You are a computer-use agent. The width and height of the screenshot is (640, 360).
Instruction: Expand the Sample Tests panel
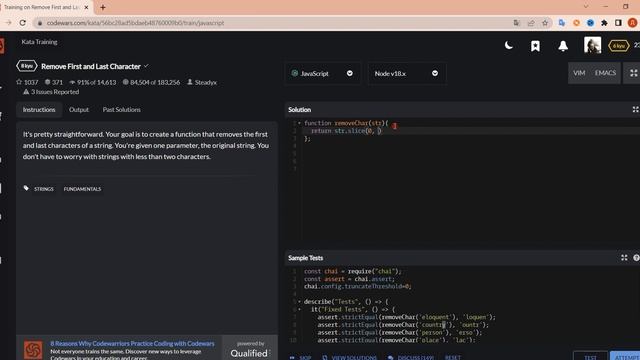pyautogui.click(x=624, y=258)
